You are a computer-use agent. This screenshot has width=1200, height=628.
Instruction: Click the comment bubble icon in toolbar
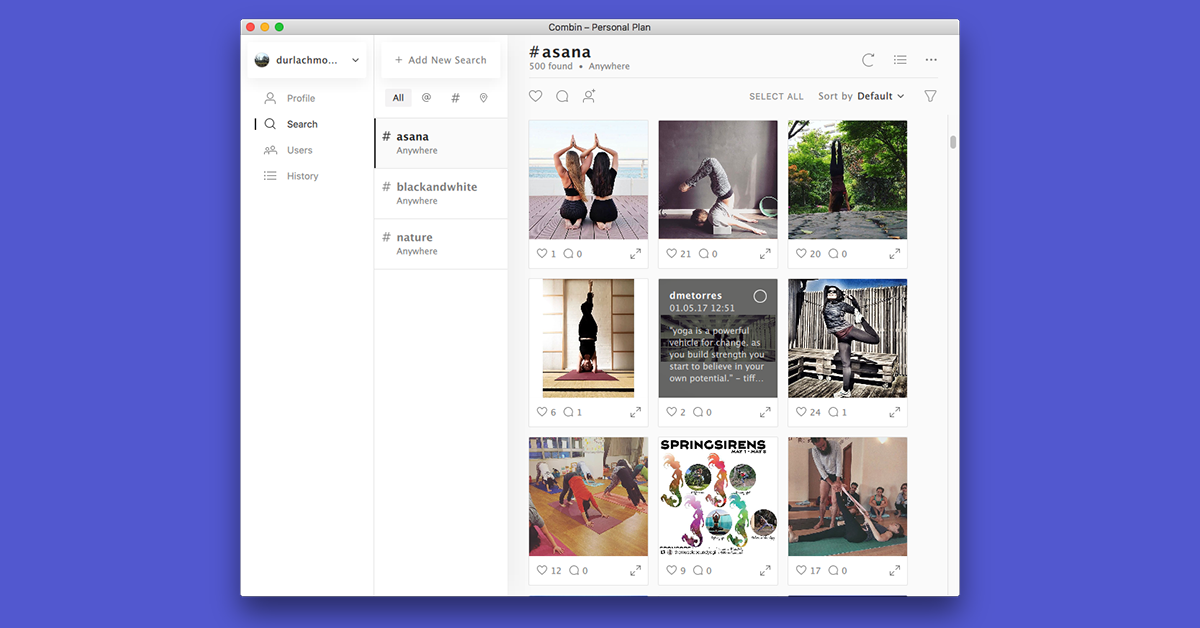click(x=562, y=96)
